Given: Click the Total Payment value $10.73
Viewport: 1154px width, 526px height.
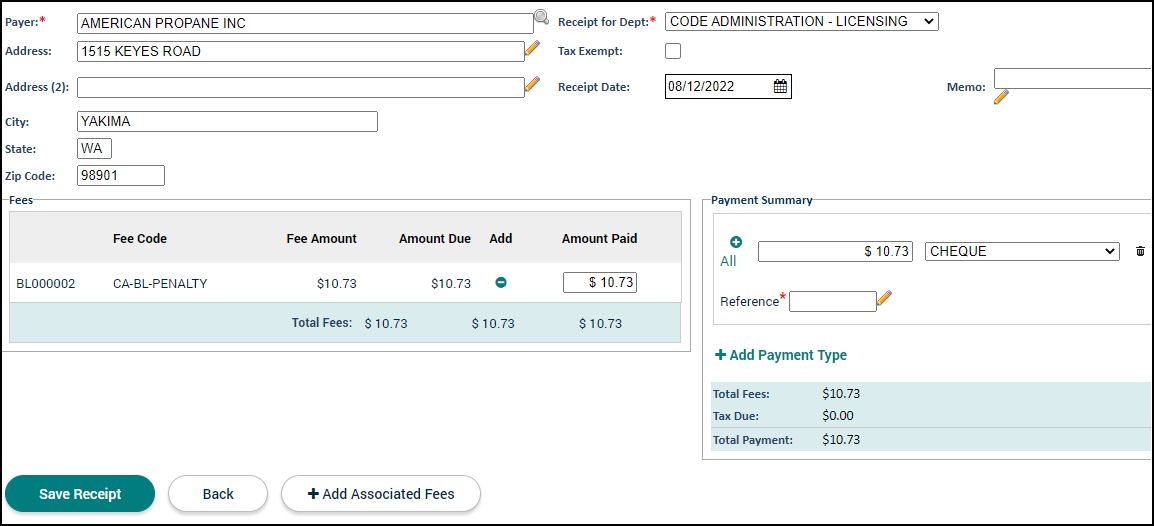Looking at the screenshot, I should (841, 440).
